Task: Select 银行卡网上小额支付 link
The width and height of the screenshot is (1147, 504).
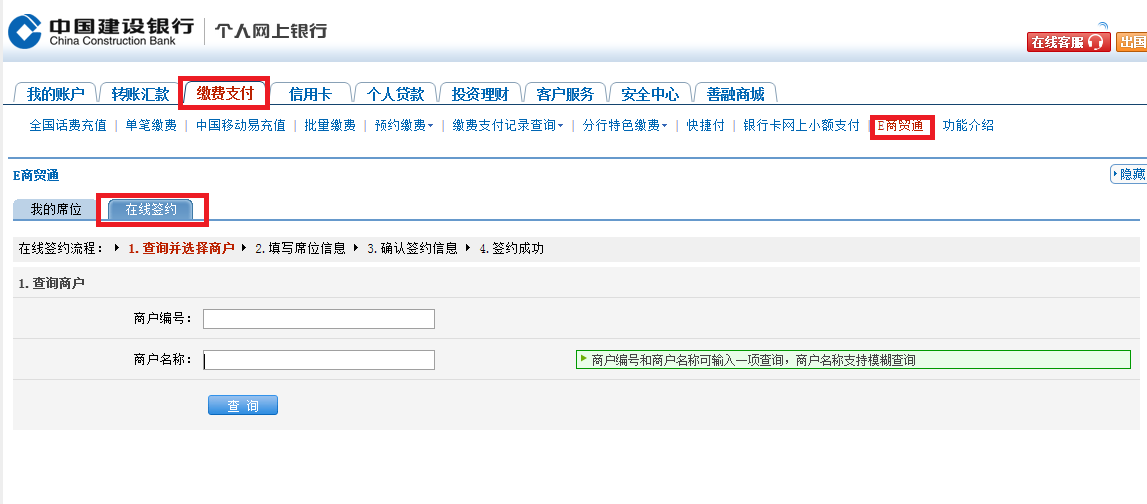Action: (x=801, y=126)
